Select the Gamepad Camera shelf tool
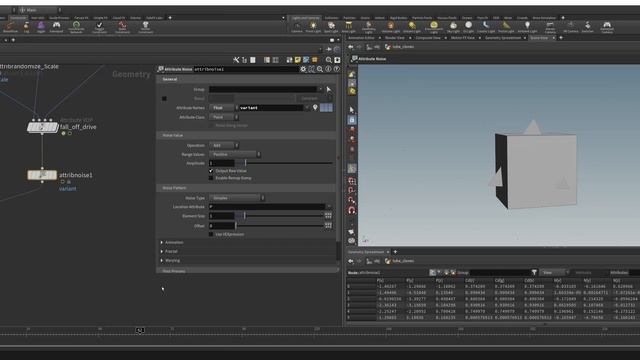Image resolution: width=640 pixels, height=360 pixels. click(x=607, y=27)
